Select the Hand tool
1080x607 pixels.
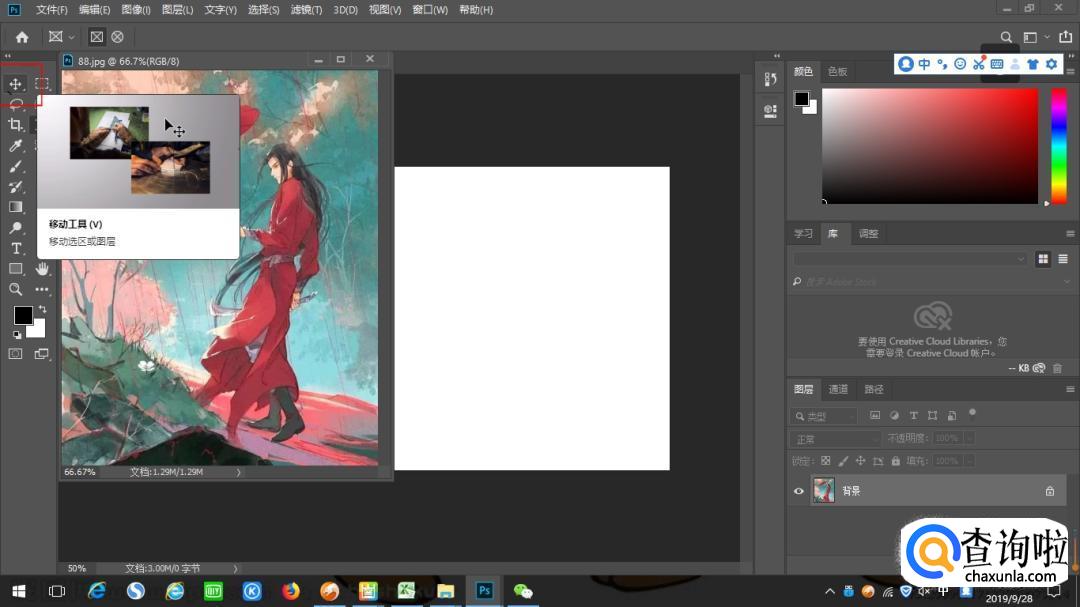click(x=43, y=269)
